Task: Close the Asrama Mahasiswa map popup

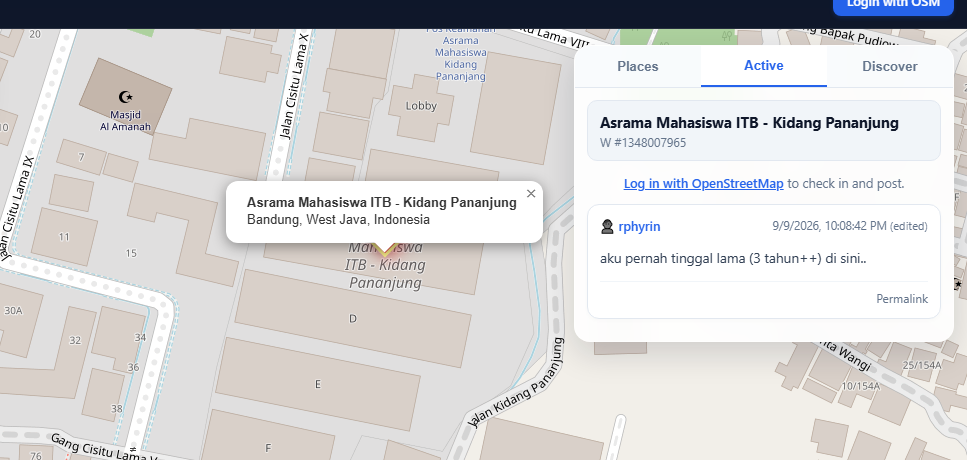Action: coord(531,194)
